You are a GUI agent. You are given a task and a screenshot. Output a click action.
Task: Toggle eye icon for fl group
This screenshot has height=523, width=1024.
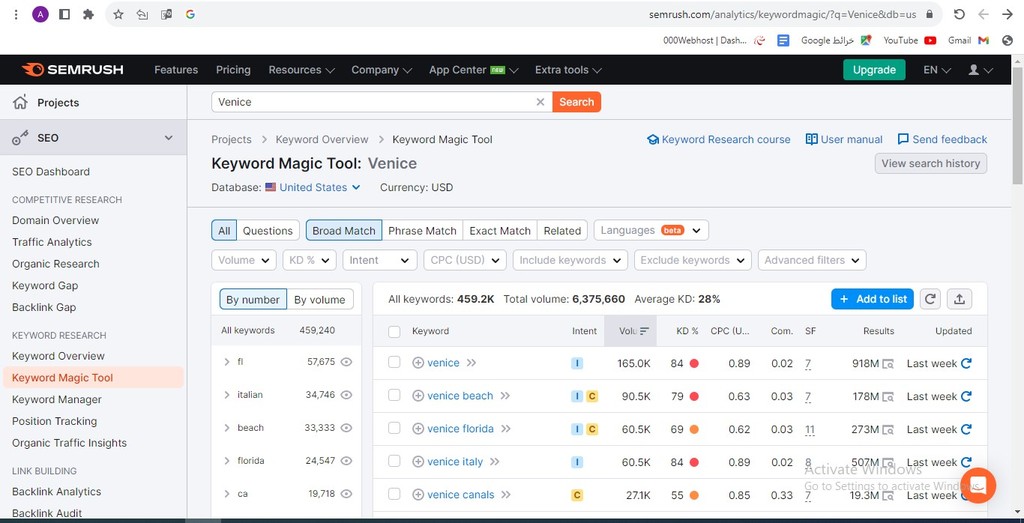click(347, 362)
